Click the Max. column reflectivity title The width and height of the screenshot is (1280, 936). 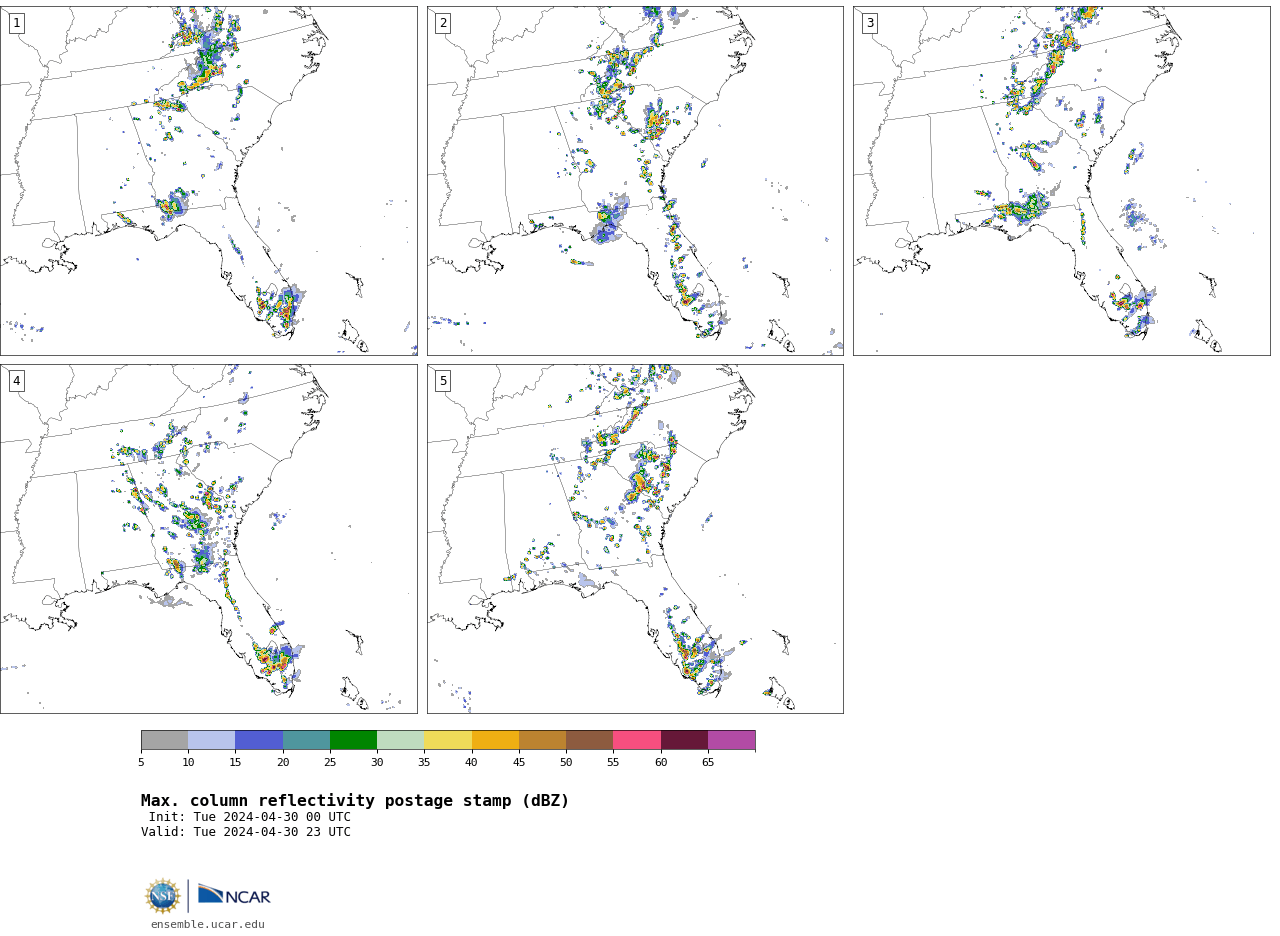[355, 801]
